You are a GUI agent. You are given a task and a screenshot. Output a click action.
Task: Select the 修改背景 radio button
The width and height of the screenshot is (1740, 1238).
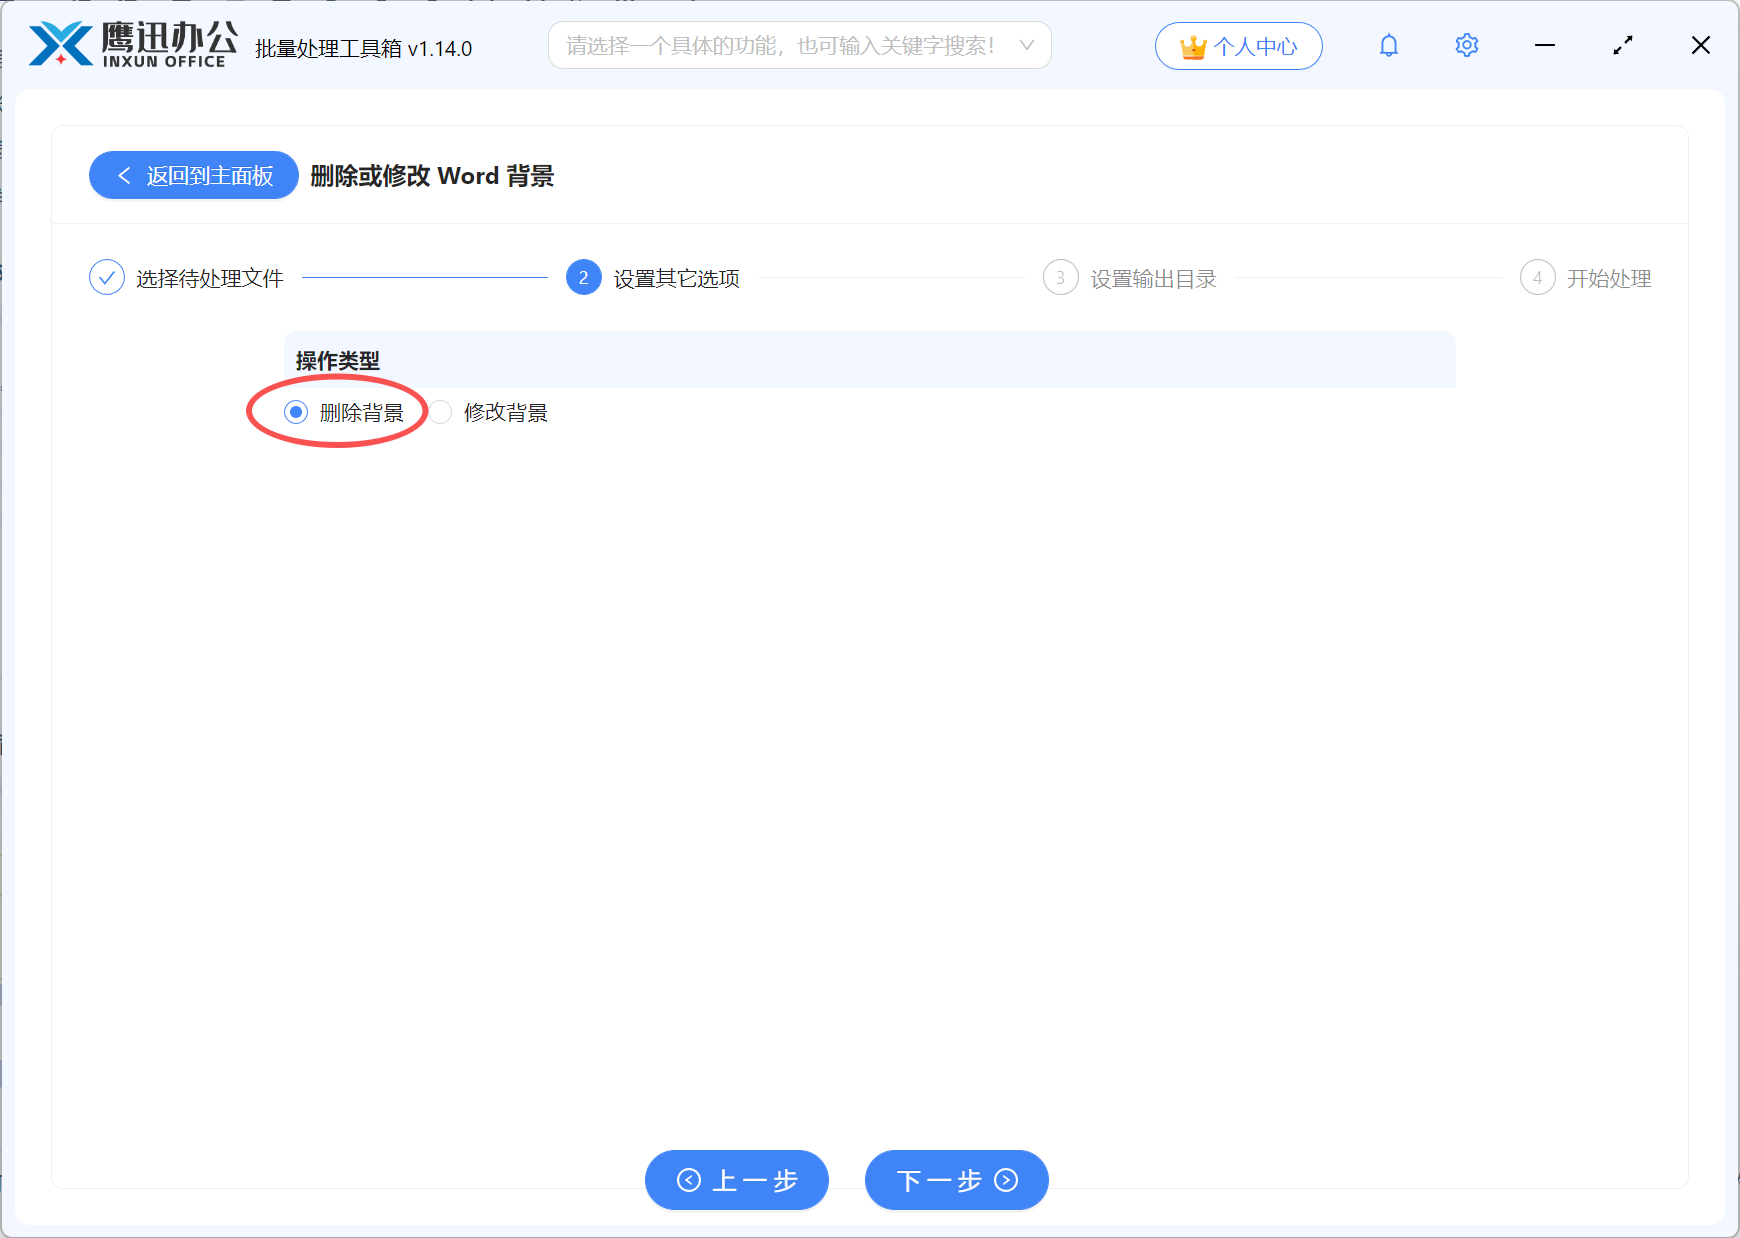tap(441, 412)
